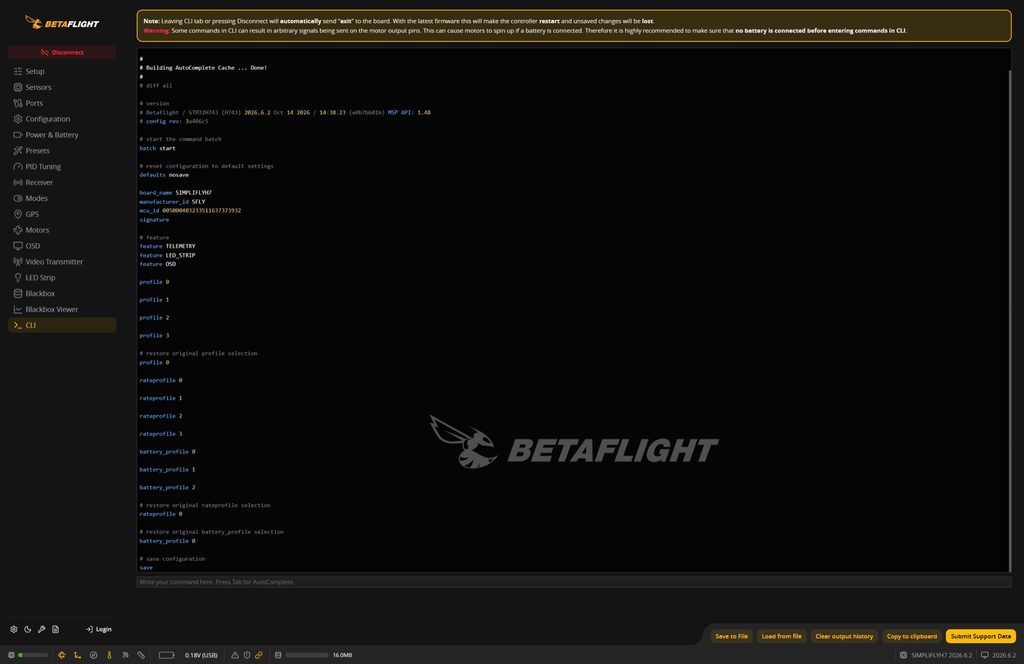Click the dataflash storage icon

pyautogui.click(x=278, y=655)
